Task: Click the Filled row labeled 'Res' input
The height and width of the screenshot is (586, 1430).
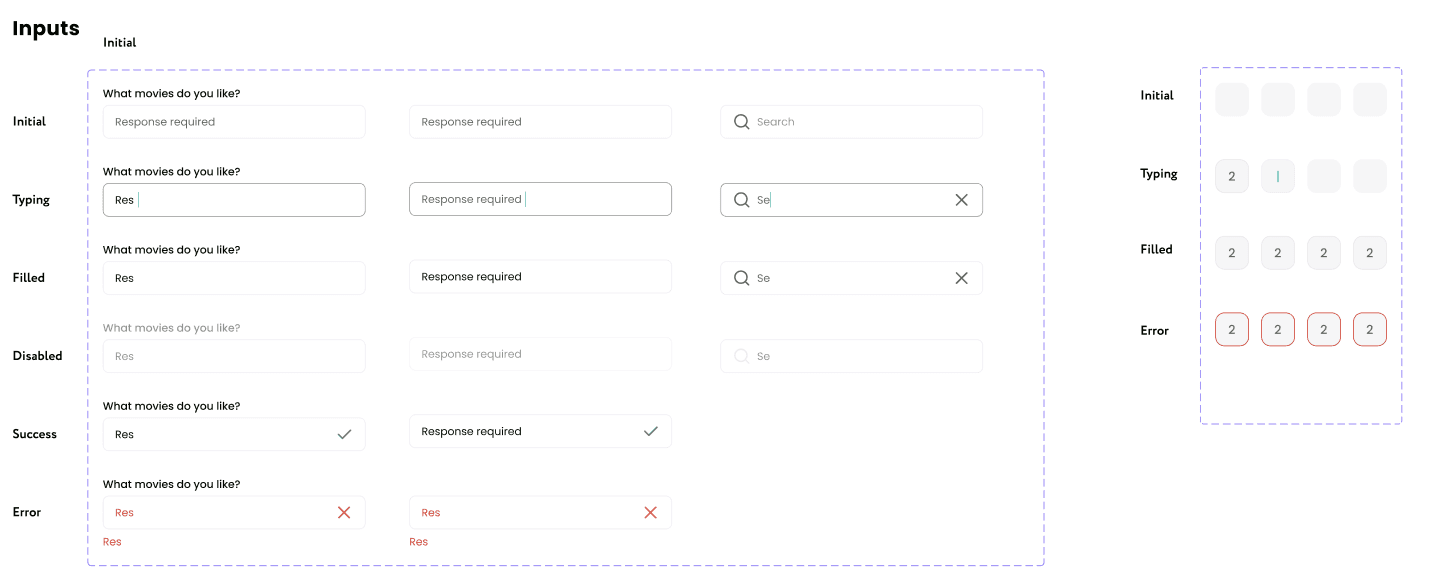Action: tap(234, 278)
